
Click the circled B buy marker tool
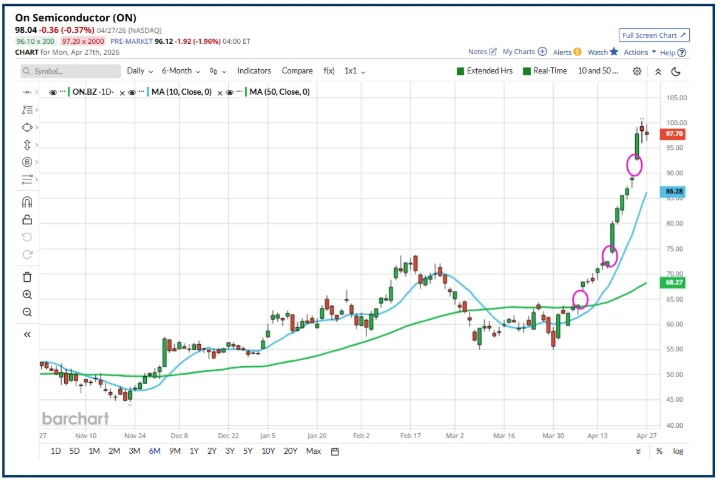tap(27, 162)
